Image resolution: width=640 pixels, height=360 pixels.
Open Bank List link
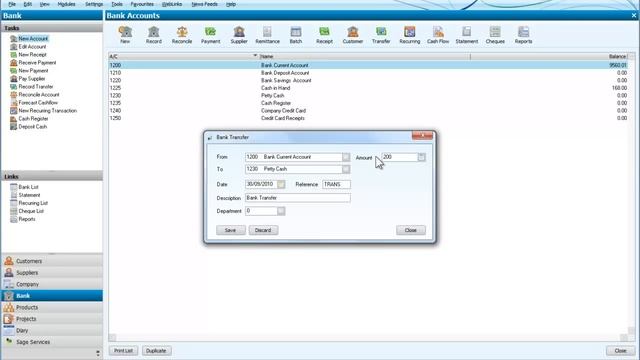(28, 187)
